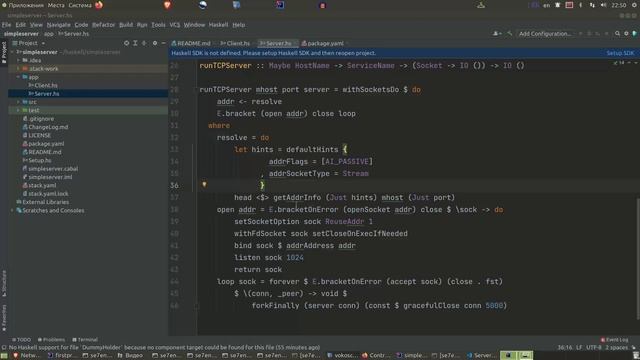Click the editor vertical scrollbar
Viewport: 640px width, 360px height.
click(638, 258)
